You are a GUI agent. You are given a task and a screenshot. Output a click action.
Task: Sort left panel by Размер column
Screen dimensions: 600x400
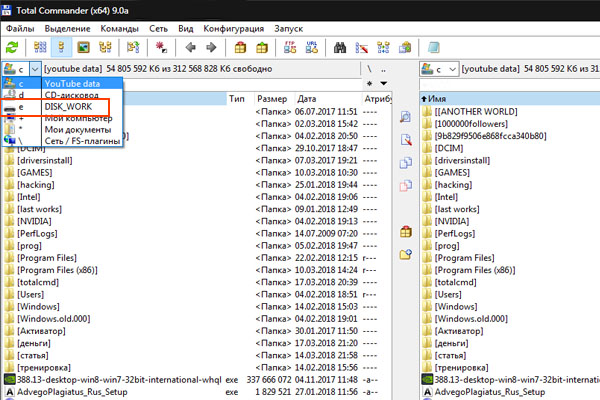[274, 99]
